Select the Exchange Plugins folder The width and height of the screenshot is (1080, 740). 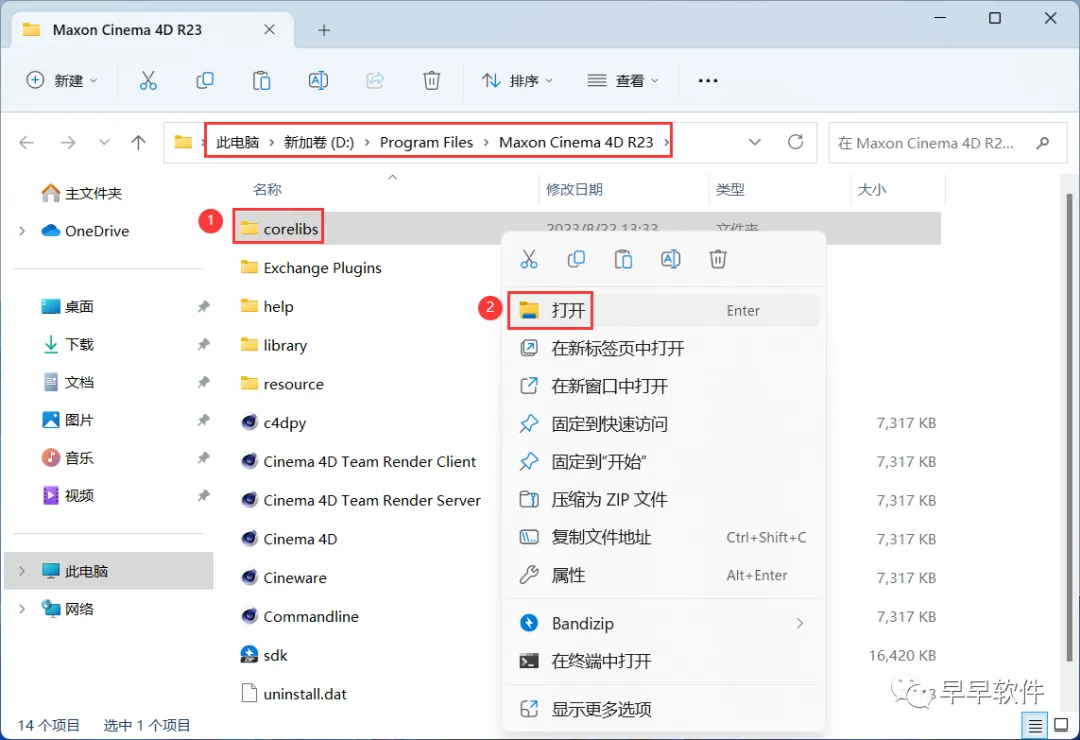(x=311, y=267)
